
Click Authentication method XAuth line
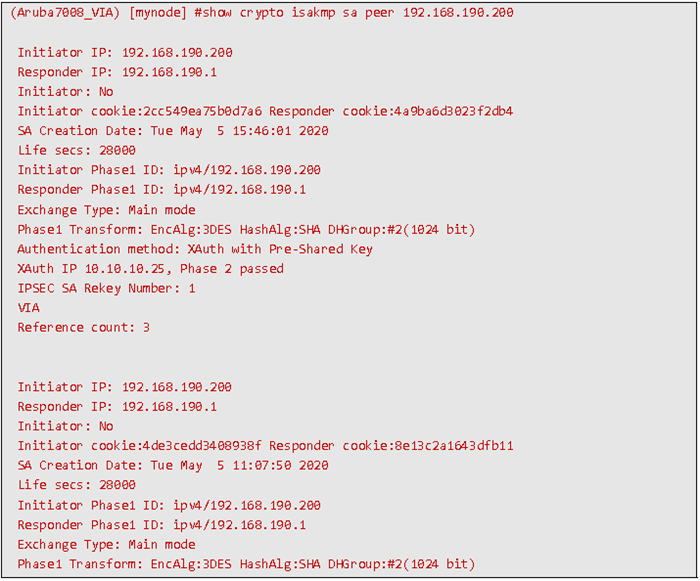pos(195,249)
